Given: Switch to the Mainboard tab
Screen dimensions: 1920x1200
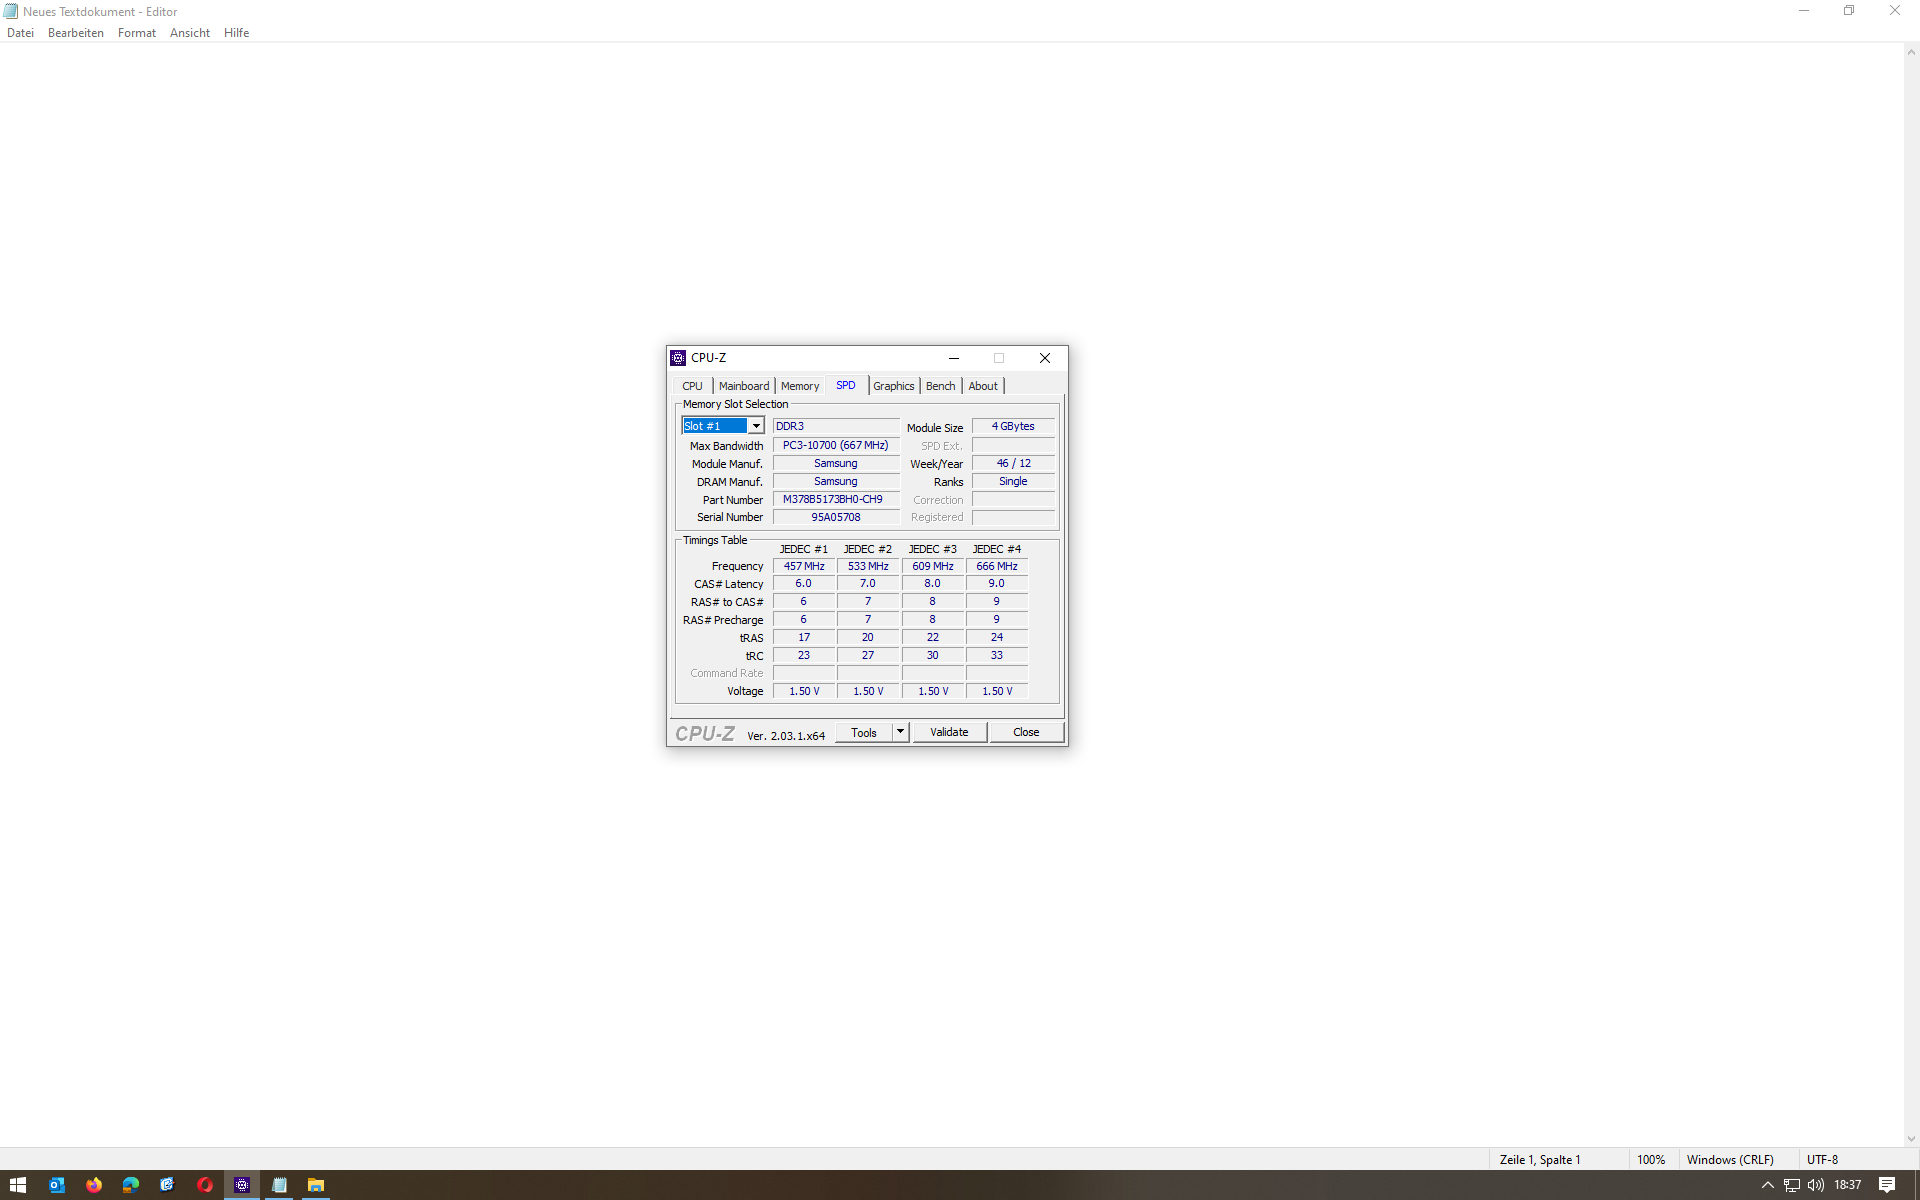Looking at the screenshot, I should [744, 386].
